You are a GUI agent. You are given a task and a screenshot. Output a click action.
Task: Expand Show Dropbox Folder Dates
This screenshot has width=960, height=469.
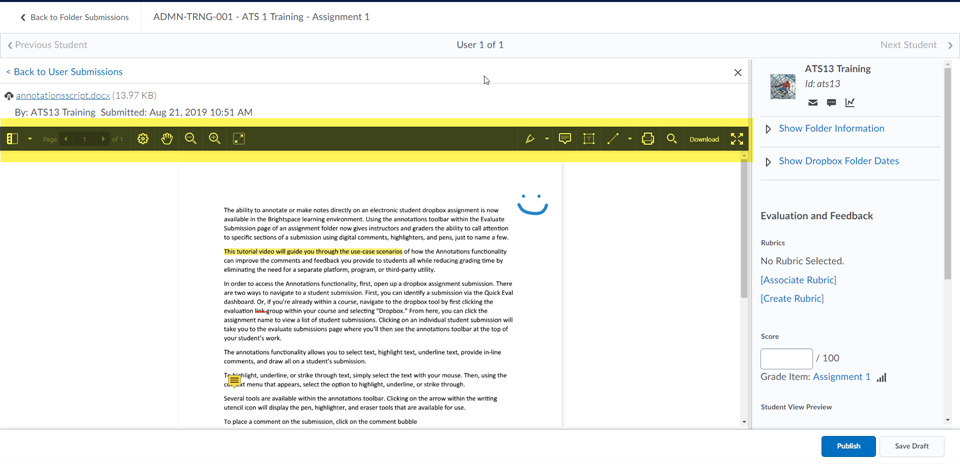tap(838, 161)
